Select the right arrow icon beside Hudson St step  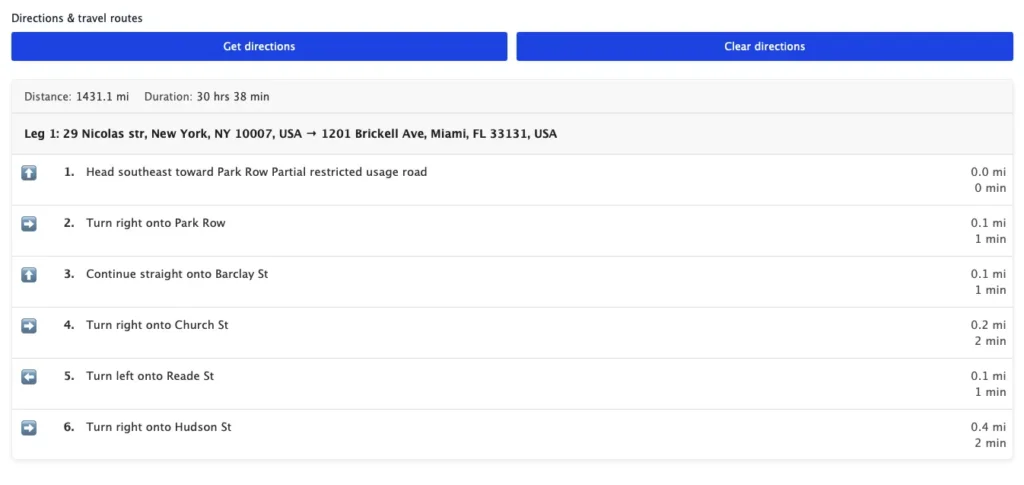tap(29, 428)
